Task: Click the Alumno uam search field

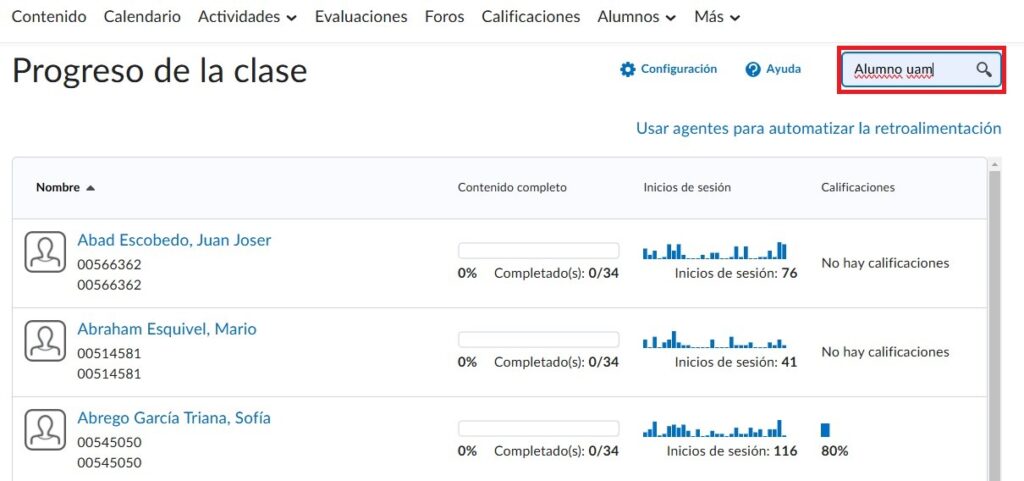Action: [x=905, y=69]
